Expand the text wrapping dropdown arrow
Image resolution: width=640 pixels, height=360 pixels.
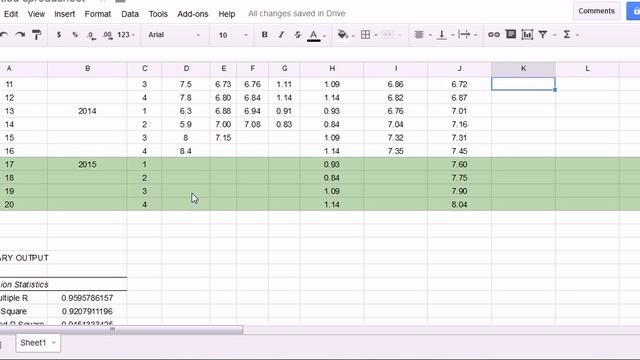pyautogui.click(x=476, y=36)
